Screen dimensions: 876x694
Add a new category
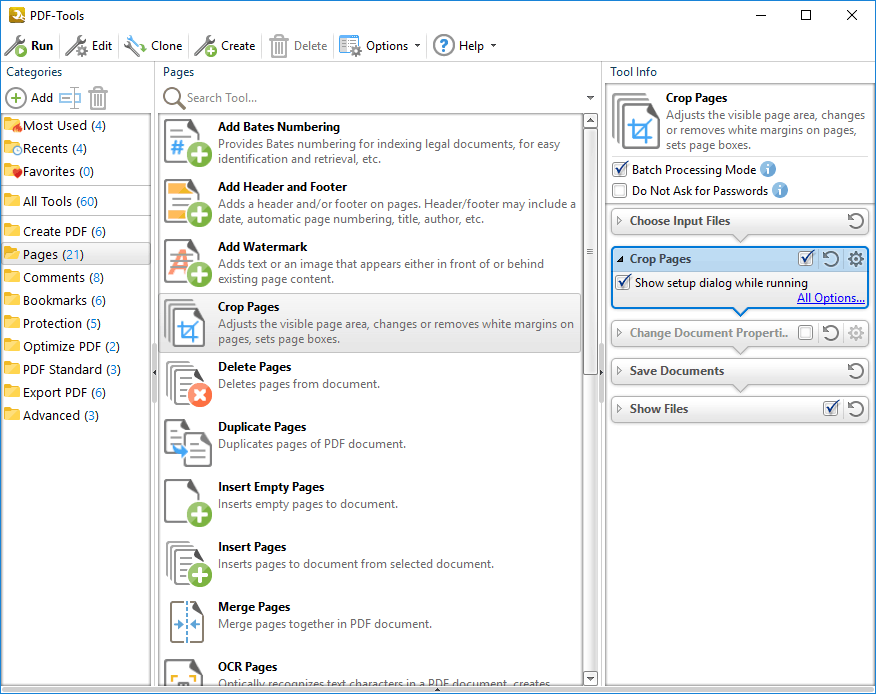pyautogui.click(x=30, y=98)
